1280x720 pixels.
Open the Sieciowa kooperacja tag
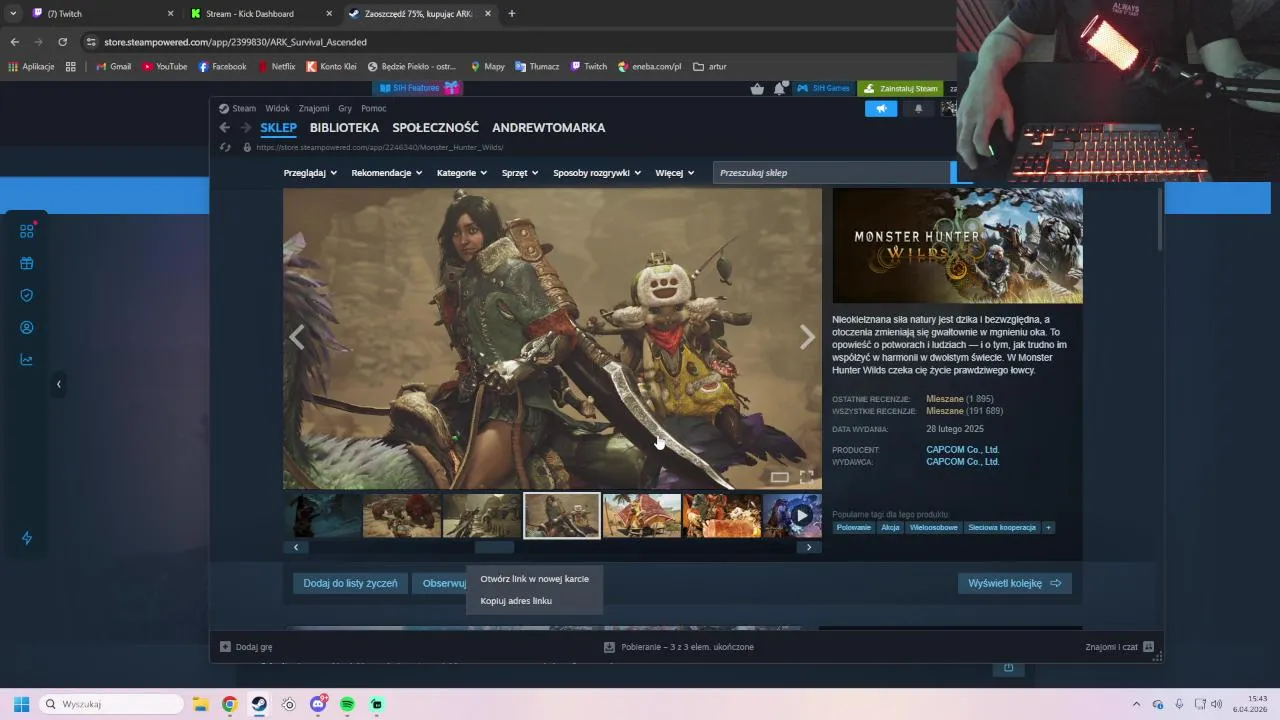point(1001,528)
